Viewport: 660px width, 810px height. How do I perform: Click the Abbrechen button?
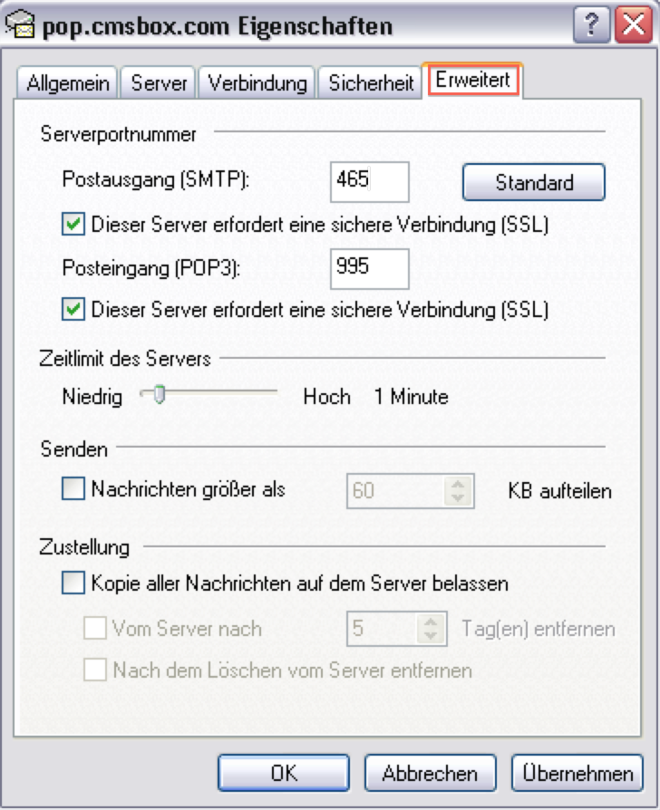tap(429, 773)
